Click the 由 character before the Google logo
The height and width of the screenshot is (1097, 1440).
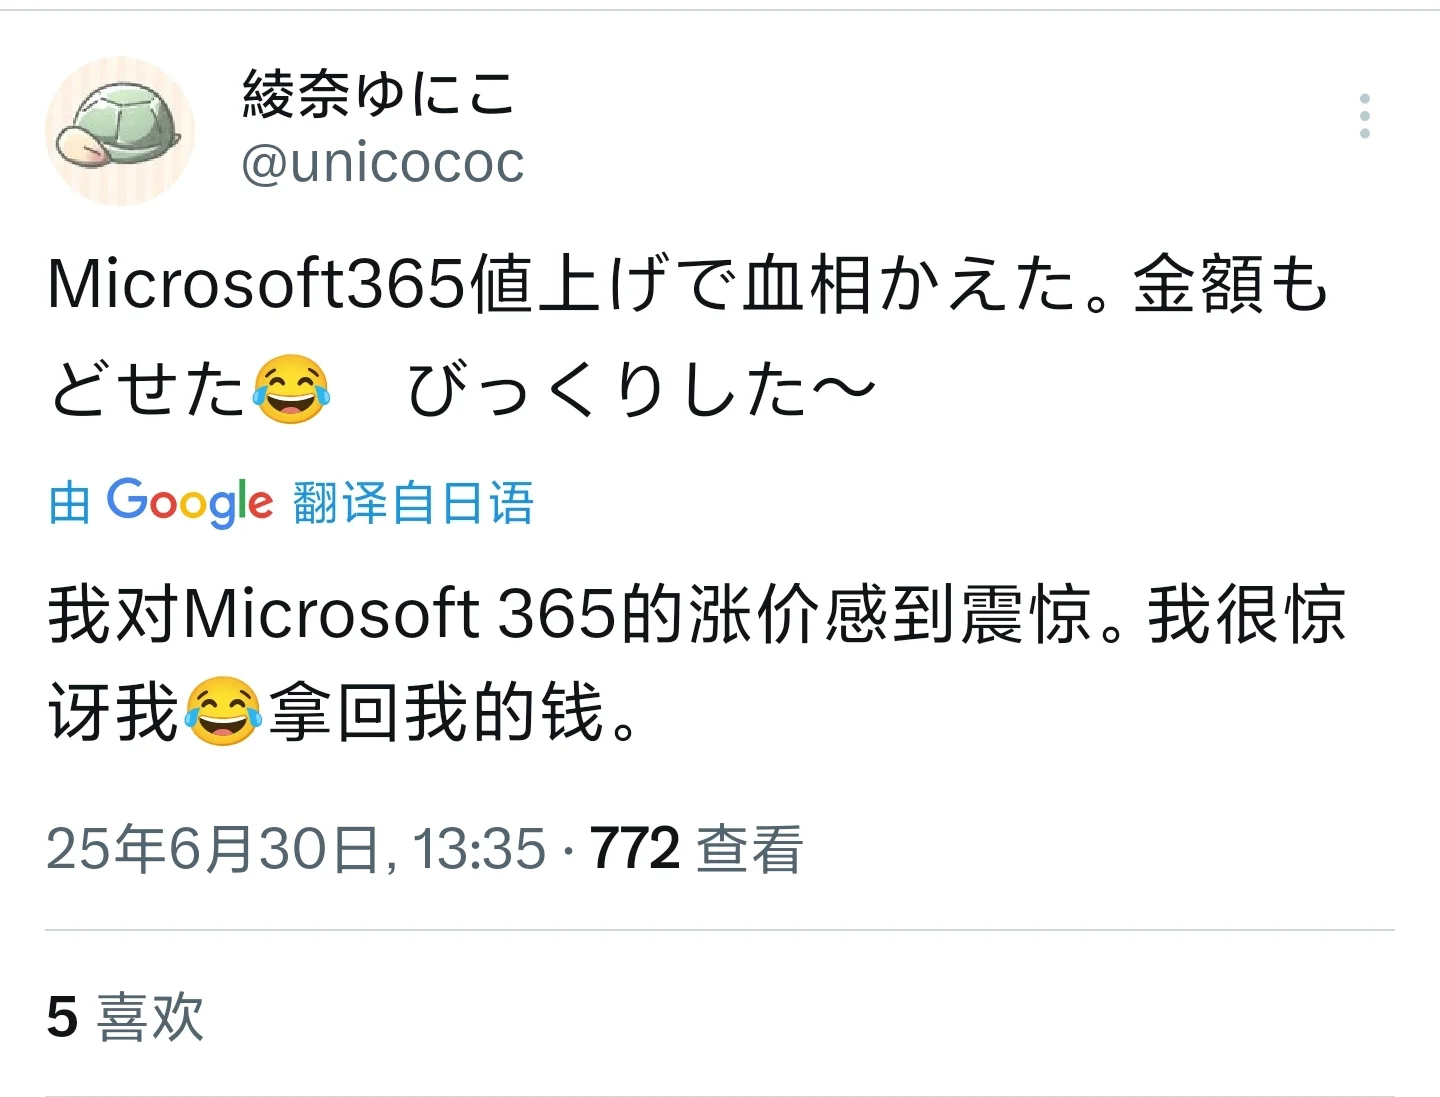(69, 502)
